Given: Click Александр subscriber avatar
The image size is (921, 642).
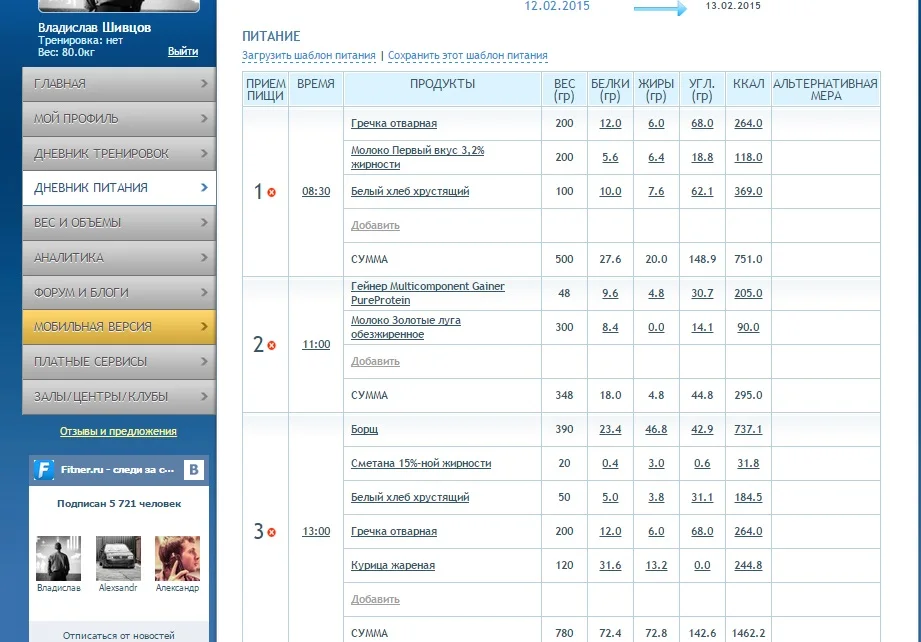Looking at the screenshot, I should coord(177,558).
